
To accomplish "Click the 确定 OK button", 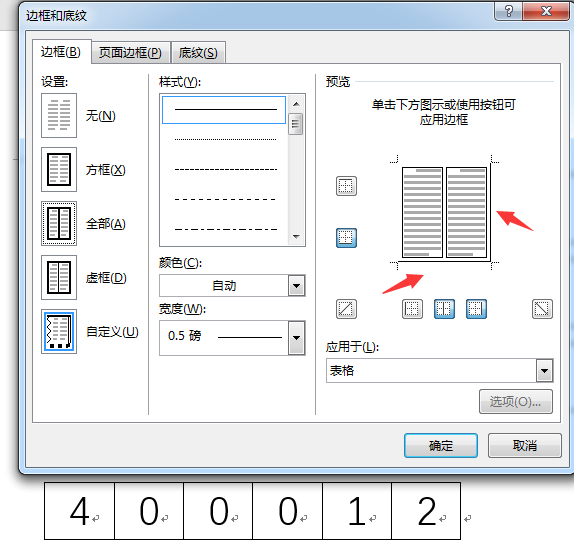I will pos(441,445).
